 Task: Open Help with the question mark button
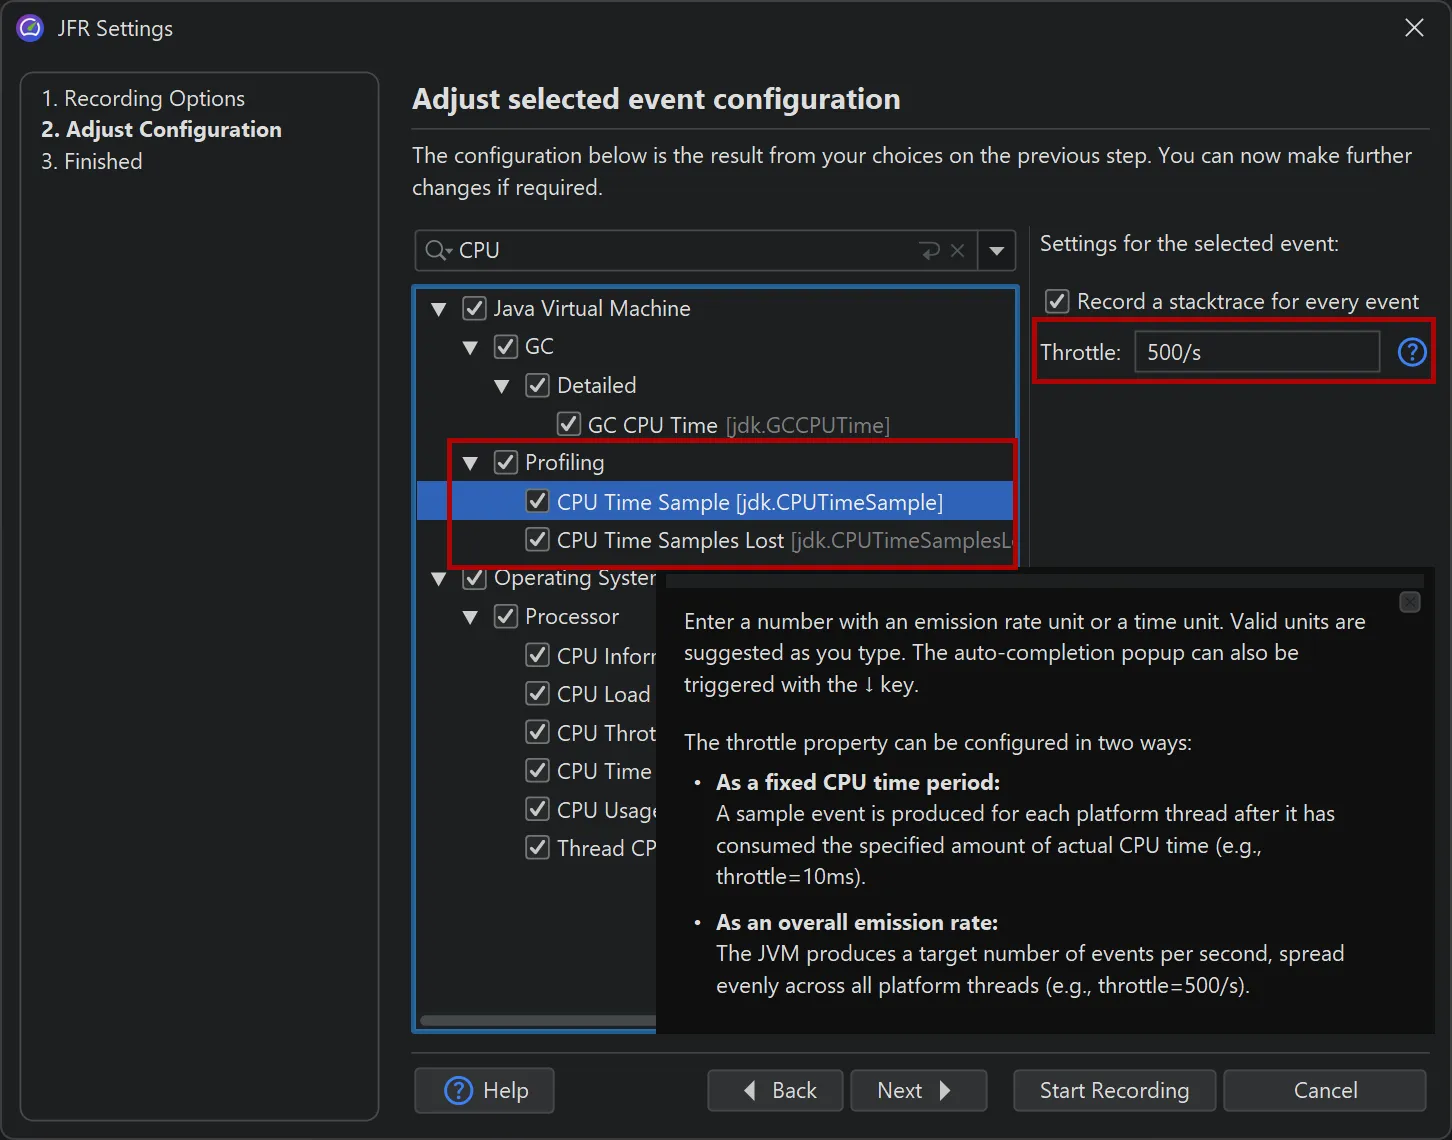[x=484, y=1090]
